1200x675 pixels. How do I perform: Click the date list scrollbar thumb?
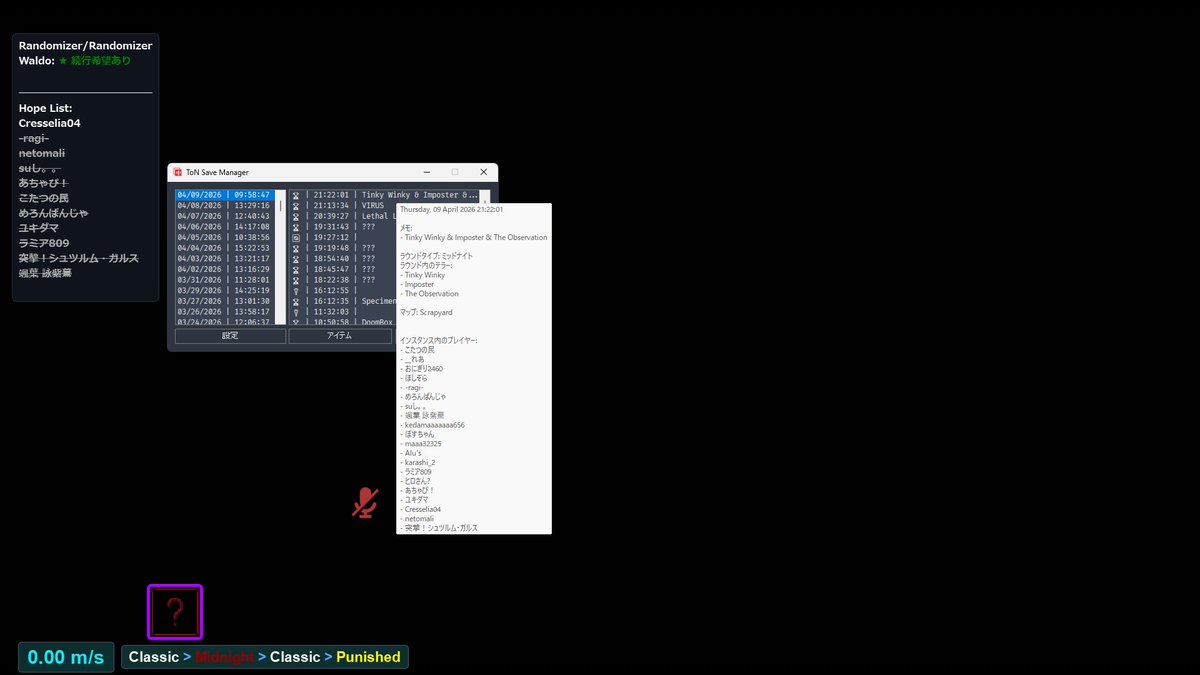[x=281, y=206]
